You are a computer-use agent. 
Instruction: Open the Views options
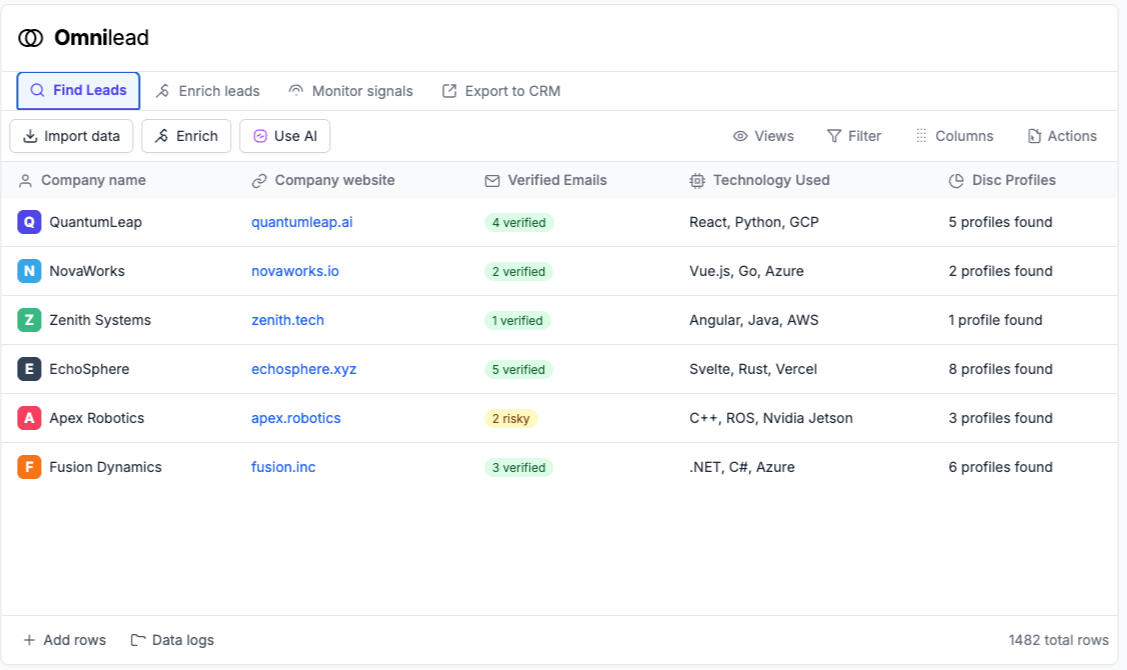click(763, 136)
